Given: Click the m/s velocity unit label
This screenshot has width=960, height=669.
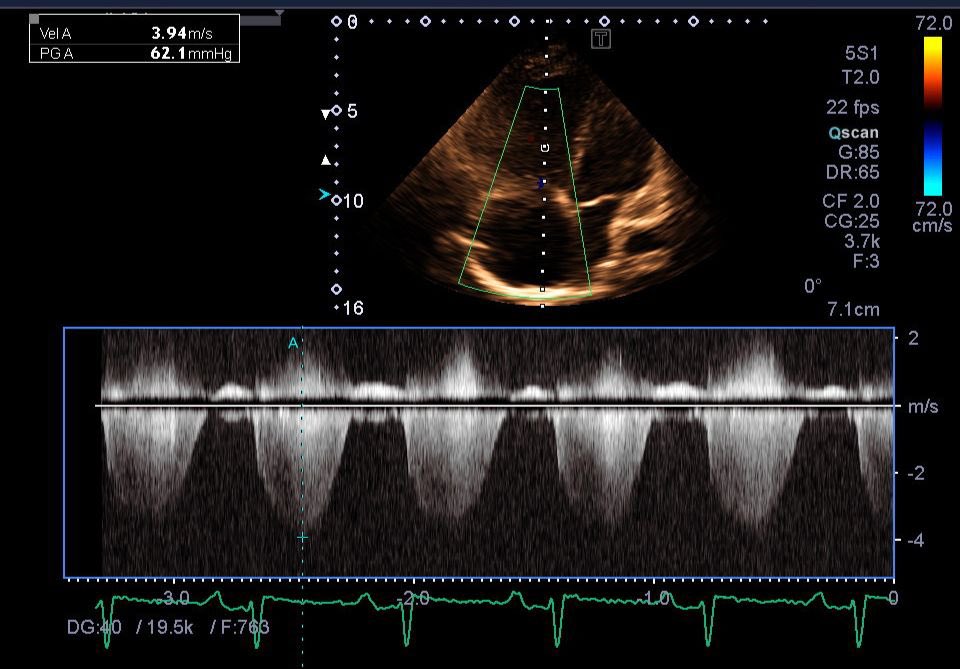Looking at the screenshot, I should coord(923,406).
